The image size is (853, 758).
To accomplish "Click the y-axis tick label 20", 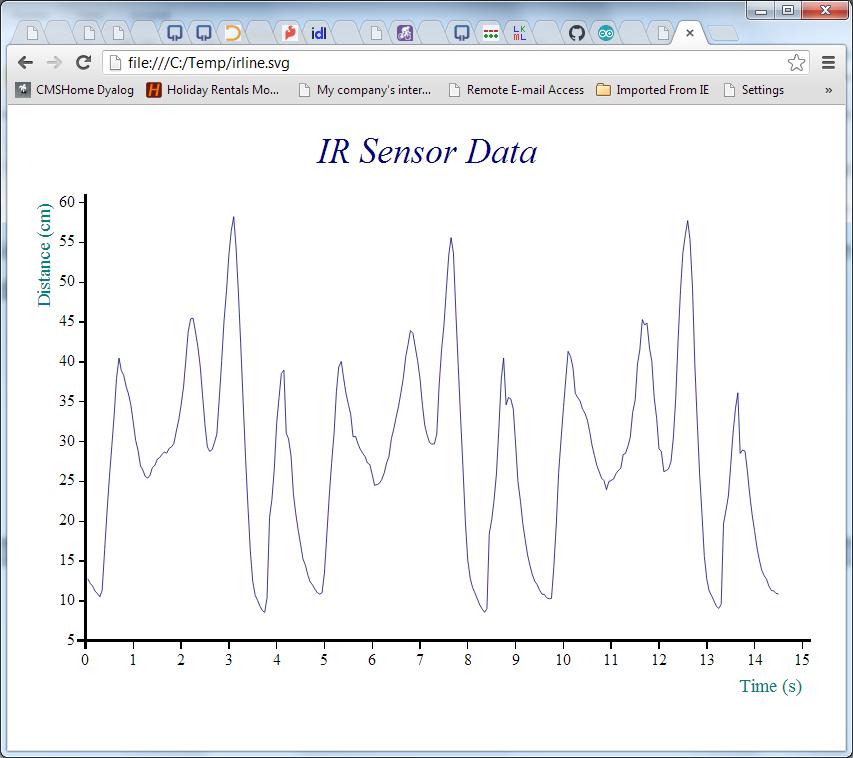I will 67,520.
